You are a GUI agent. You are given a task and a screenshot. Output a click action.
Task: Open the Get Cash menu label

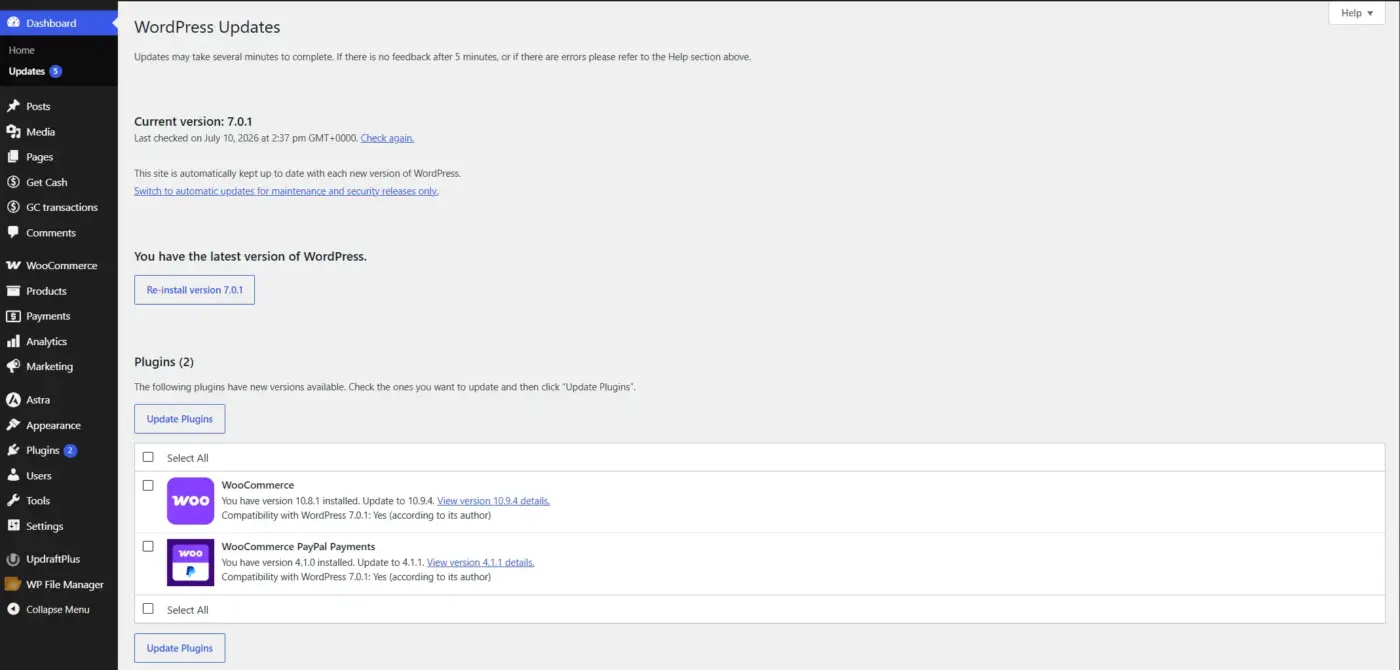[x=47, y=182]
